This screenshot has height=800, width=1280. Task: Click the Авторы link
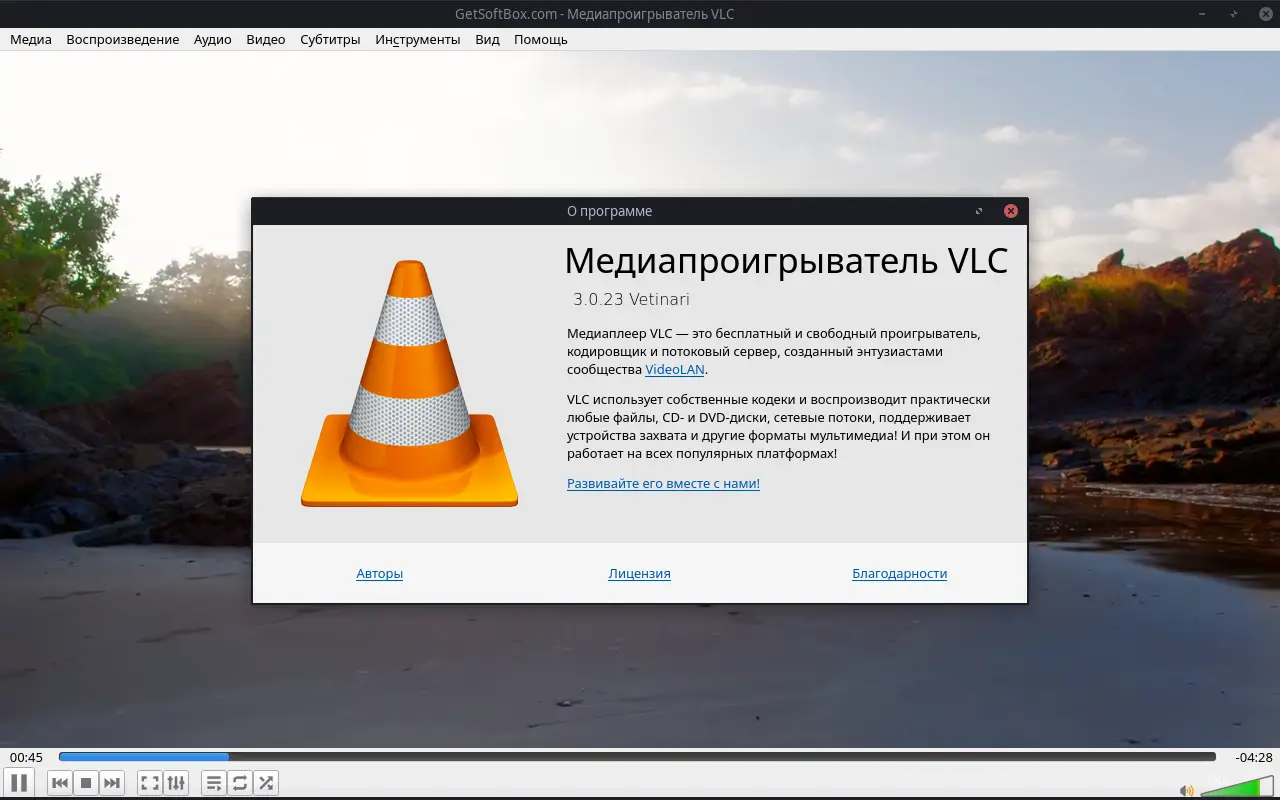[379, 574]
